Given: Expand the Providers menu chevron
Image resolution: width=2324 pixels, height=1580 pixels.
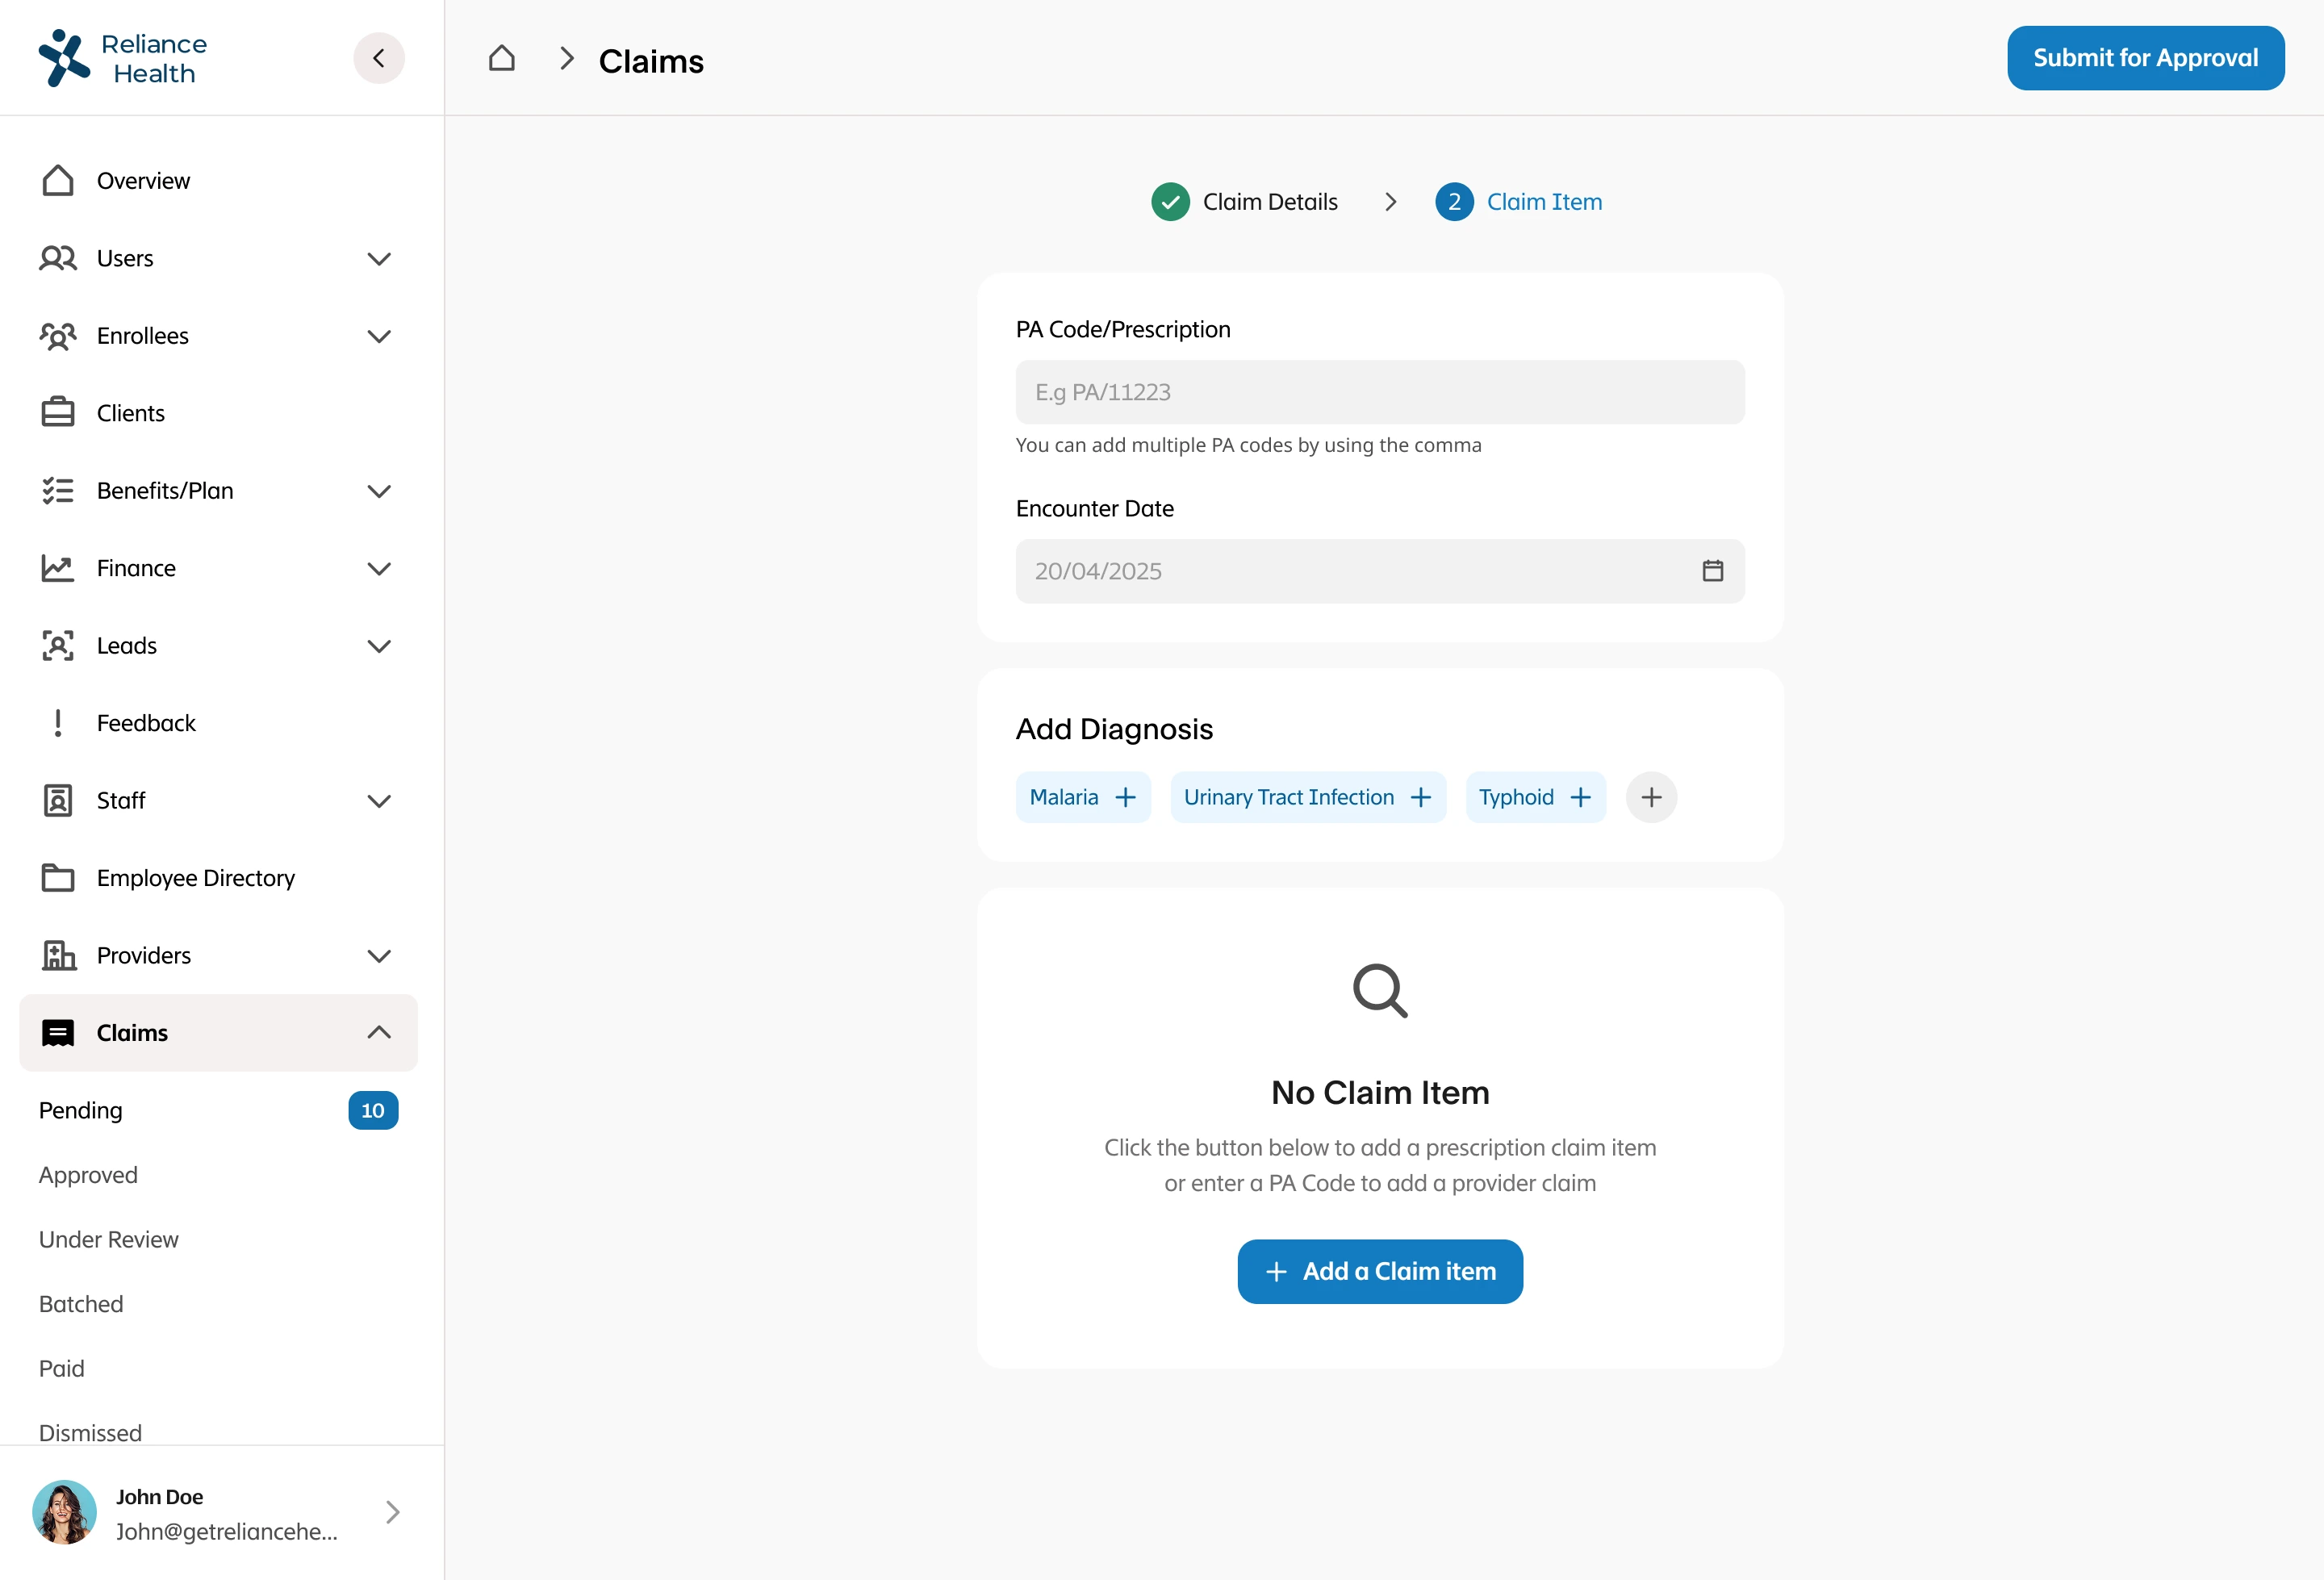Looking at the screenshot, I should tap(378, 956).
